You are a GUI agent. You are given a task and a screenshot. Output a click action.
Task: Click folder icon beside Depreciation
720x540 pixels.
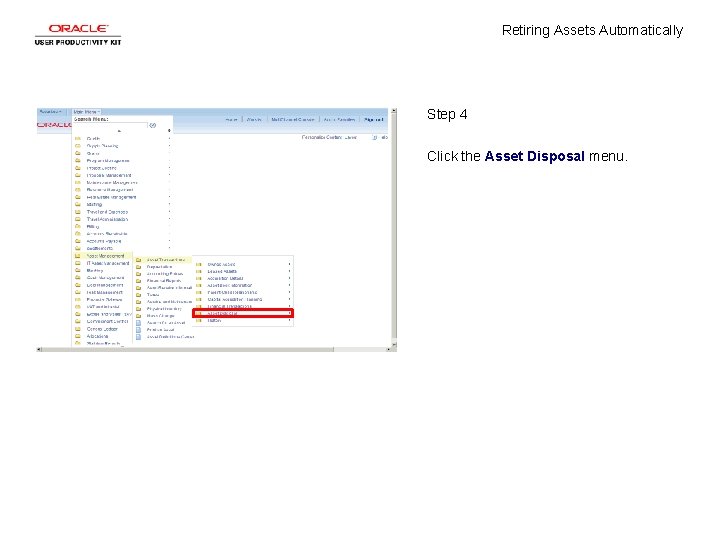click(138, 267)
